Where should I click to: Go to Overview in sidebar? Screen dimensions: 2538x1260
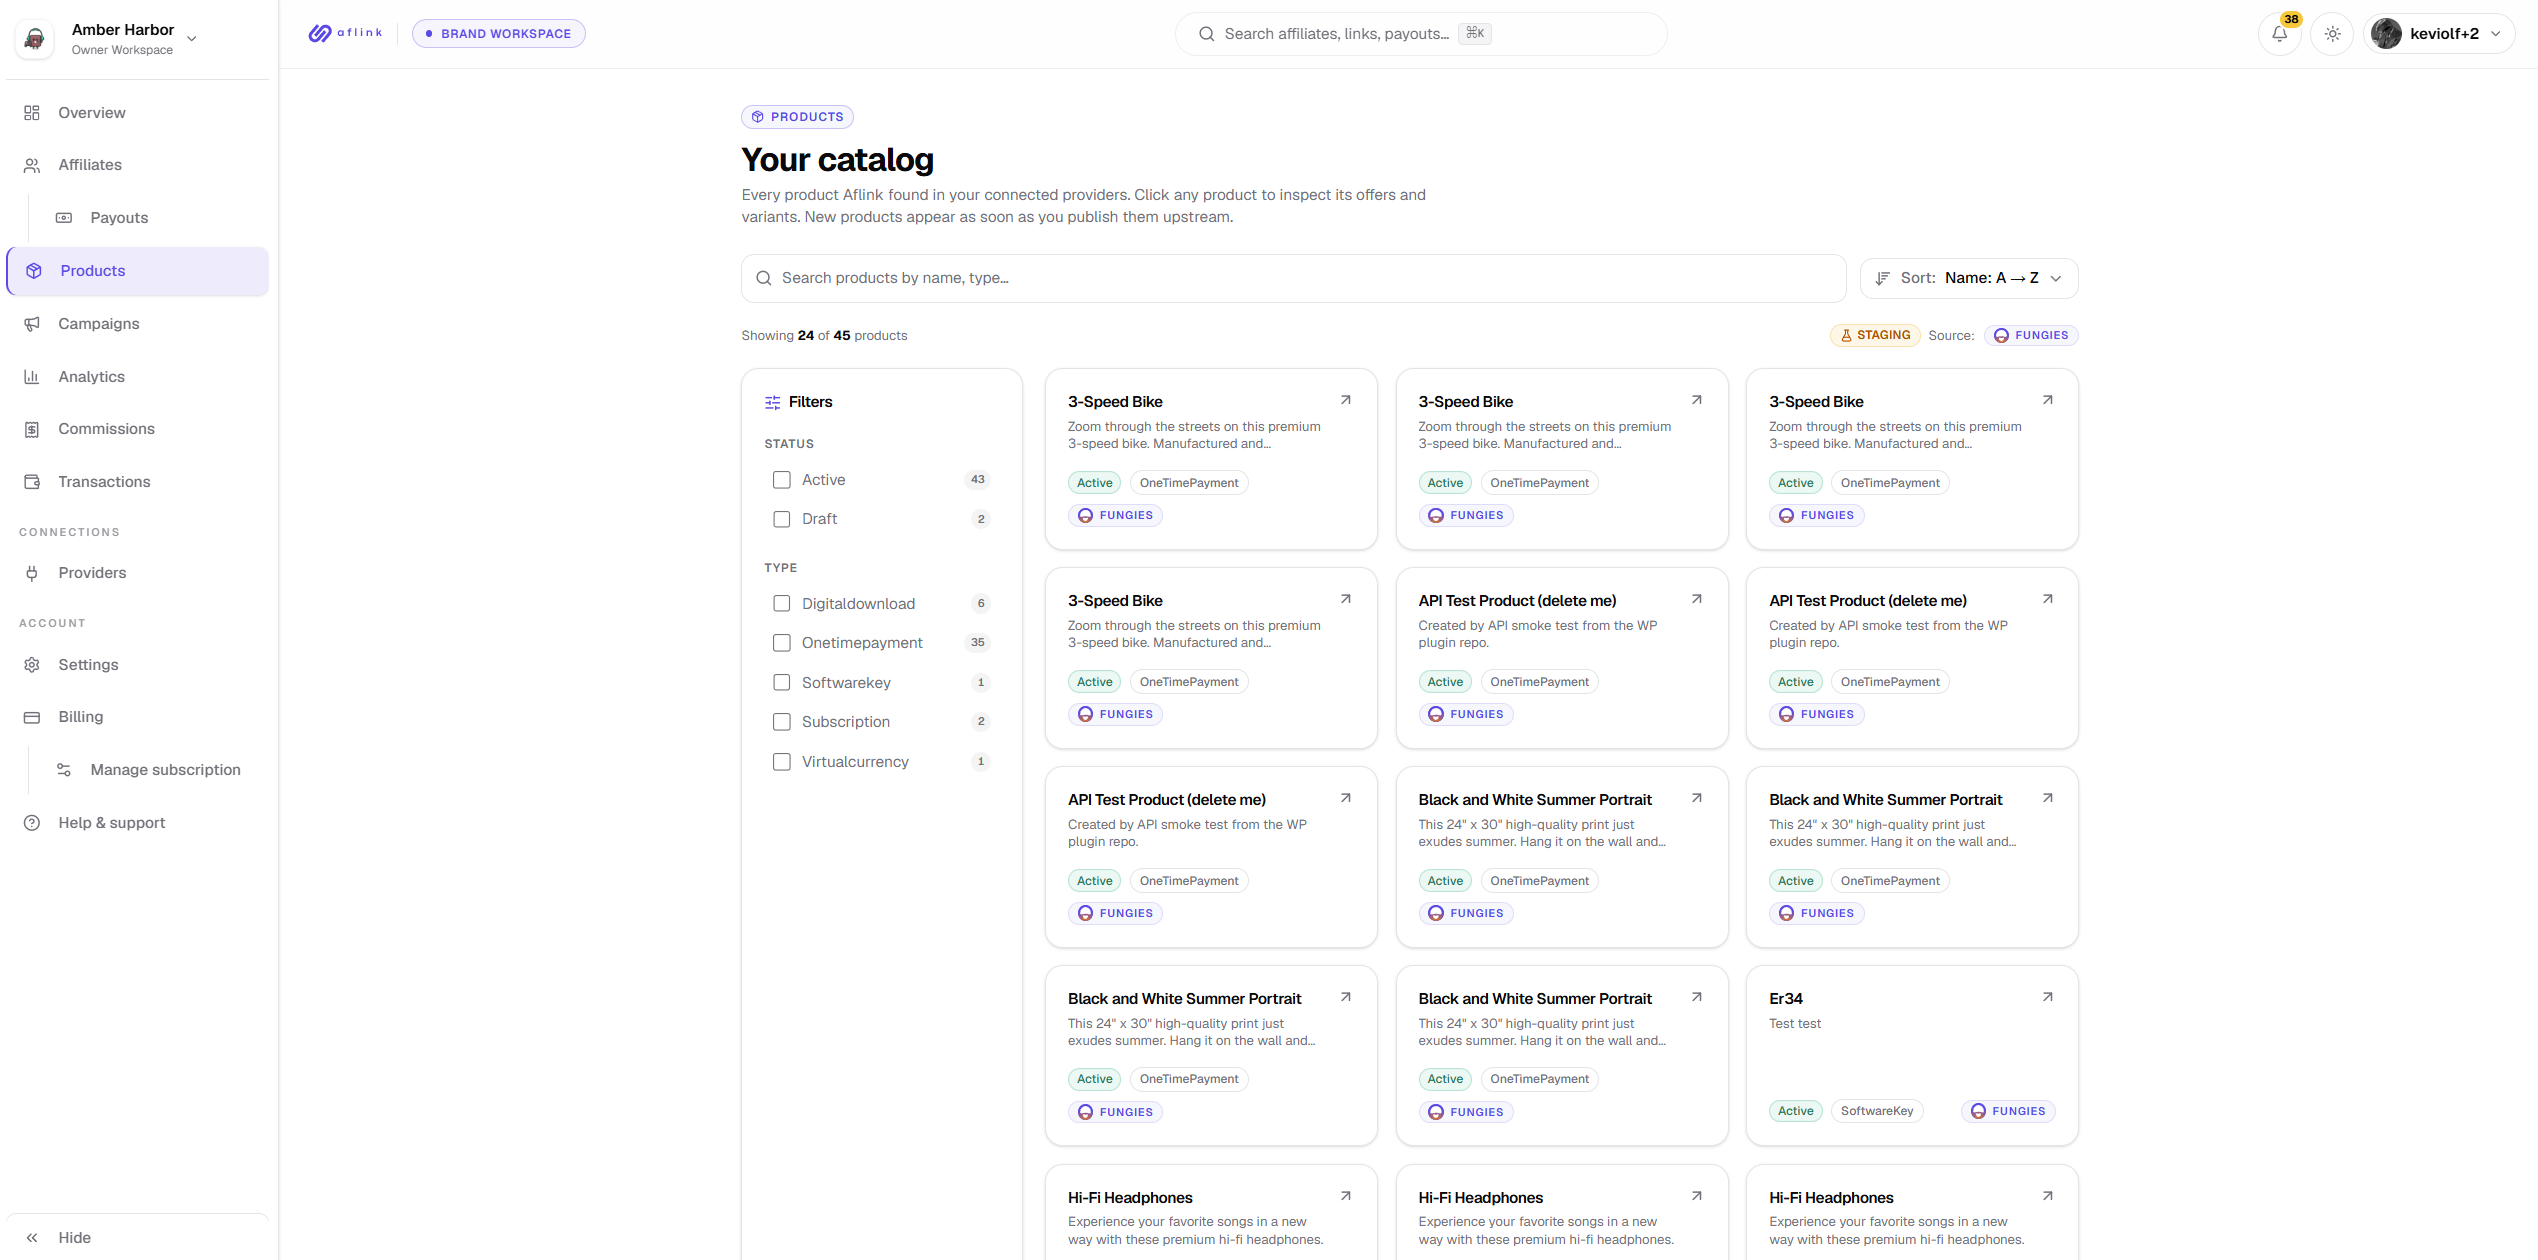(x=138, y=113)
